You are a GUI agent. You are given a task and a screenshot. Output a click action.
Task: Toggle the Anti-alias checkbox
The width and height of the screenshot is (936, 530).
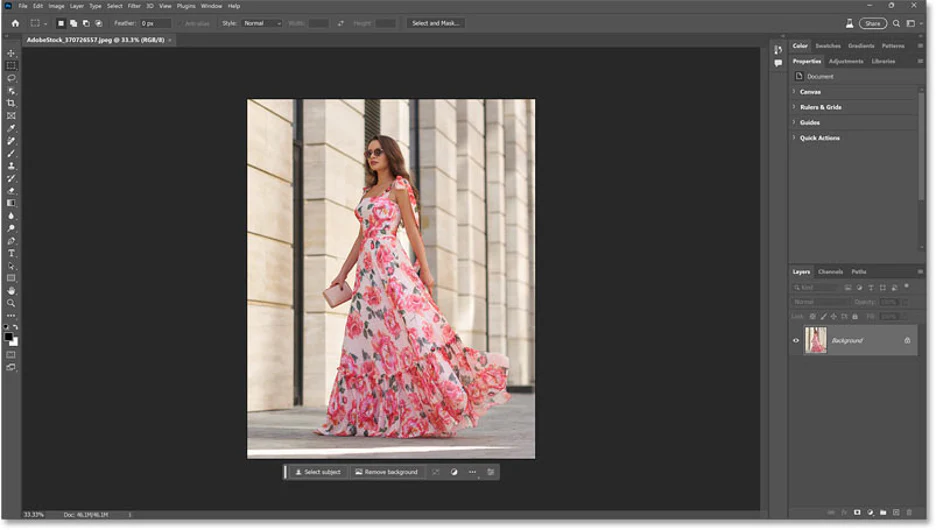[180, 23]
